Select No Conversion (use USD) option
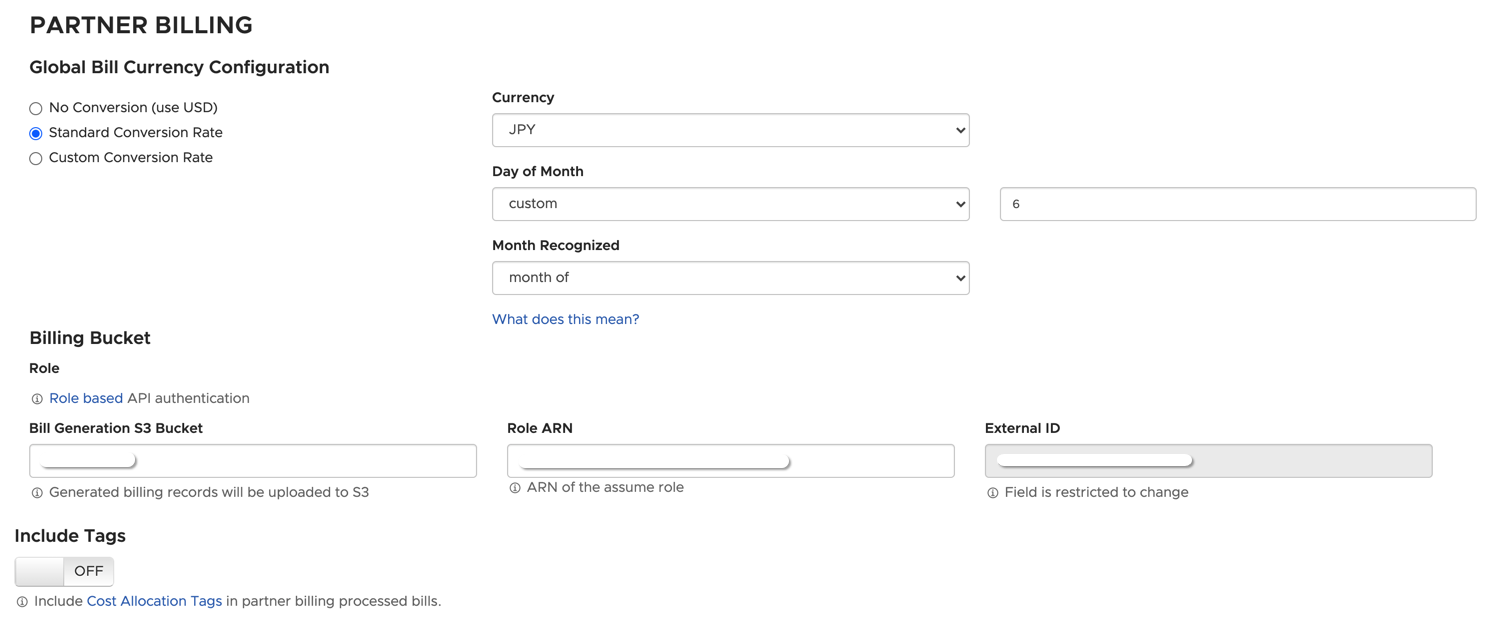The height and width of the screenshot is (619, 1492). pyautogui.click(x=36, y=108)
